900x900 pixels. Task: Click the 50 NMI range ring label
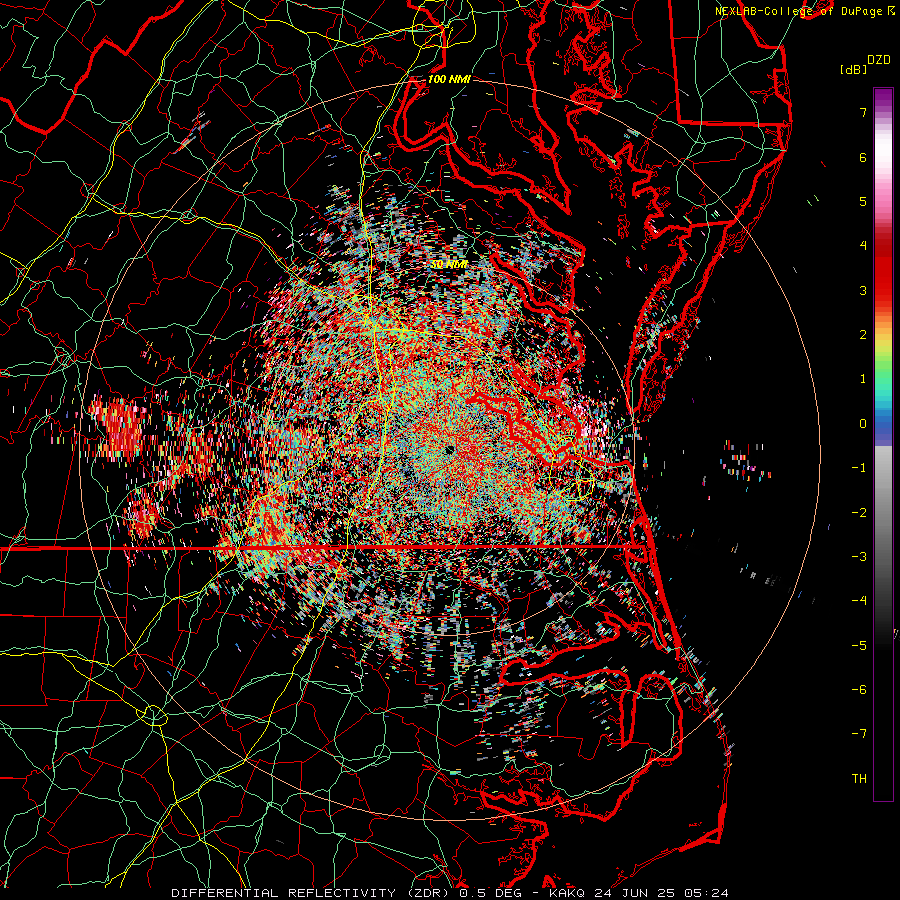coord(449,264)
